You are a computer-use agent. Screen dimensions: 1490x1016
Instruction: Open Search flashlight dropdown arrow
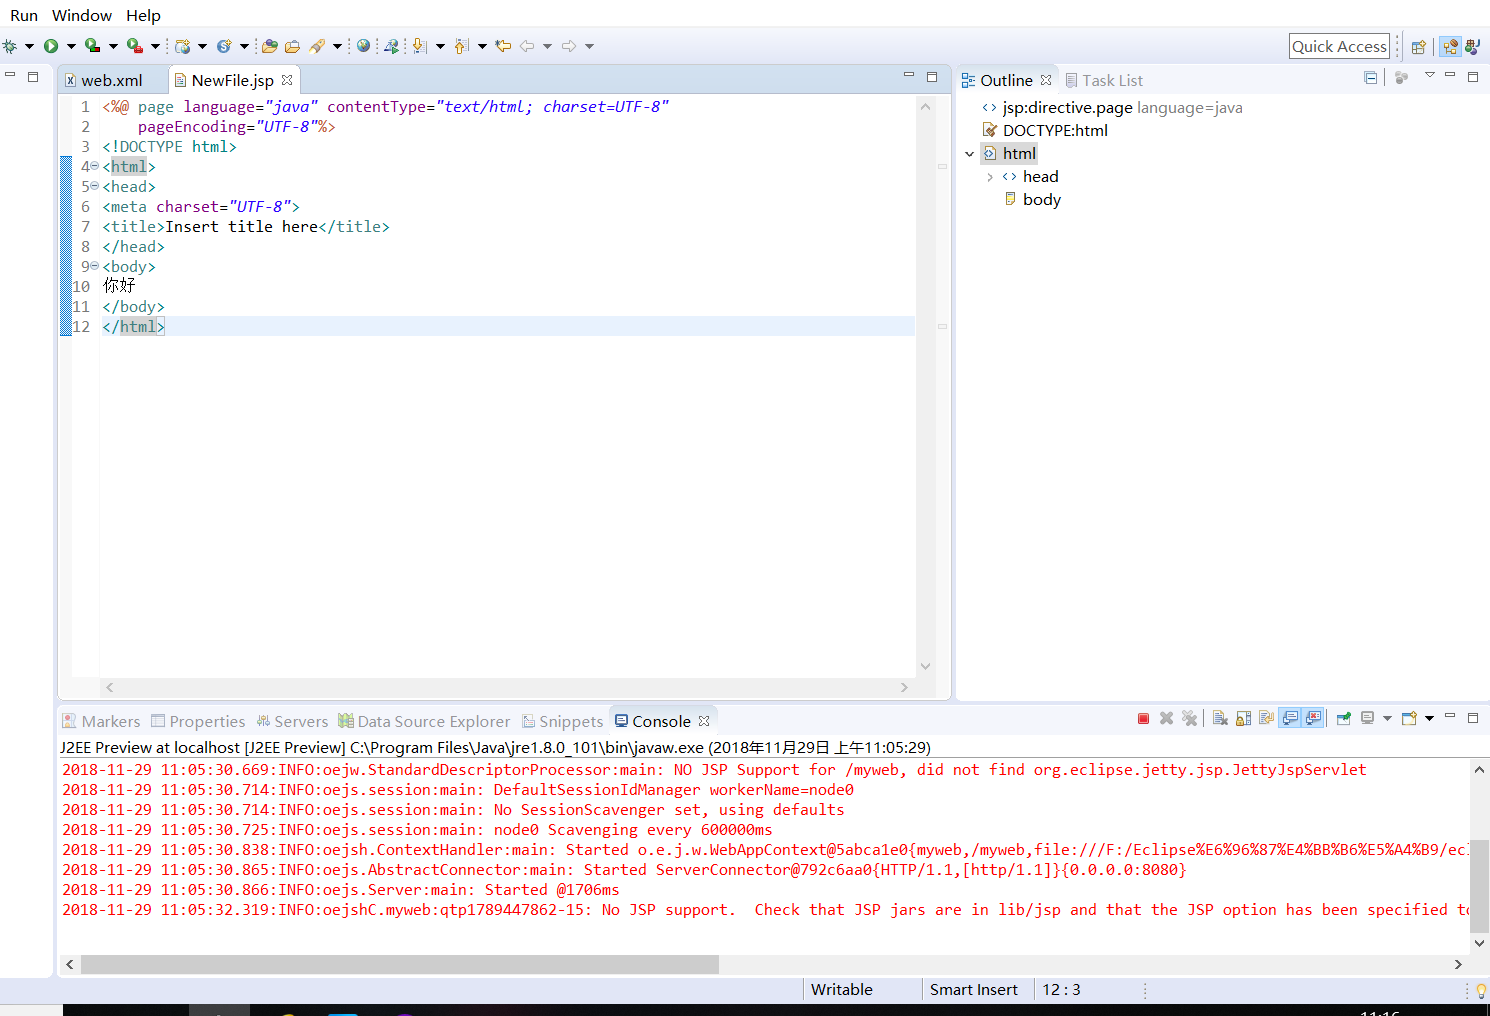337,46
